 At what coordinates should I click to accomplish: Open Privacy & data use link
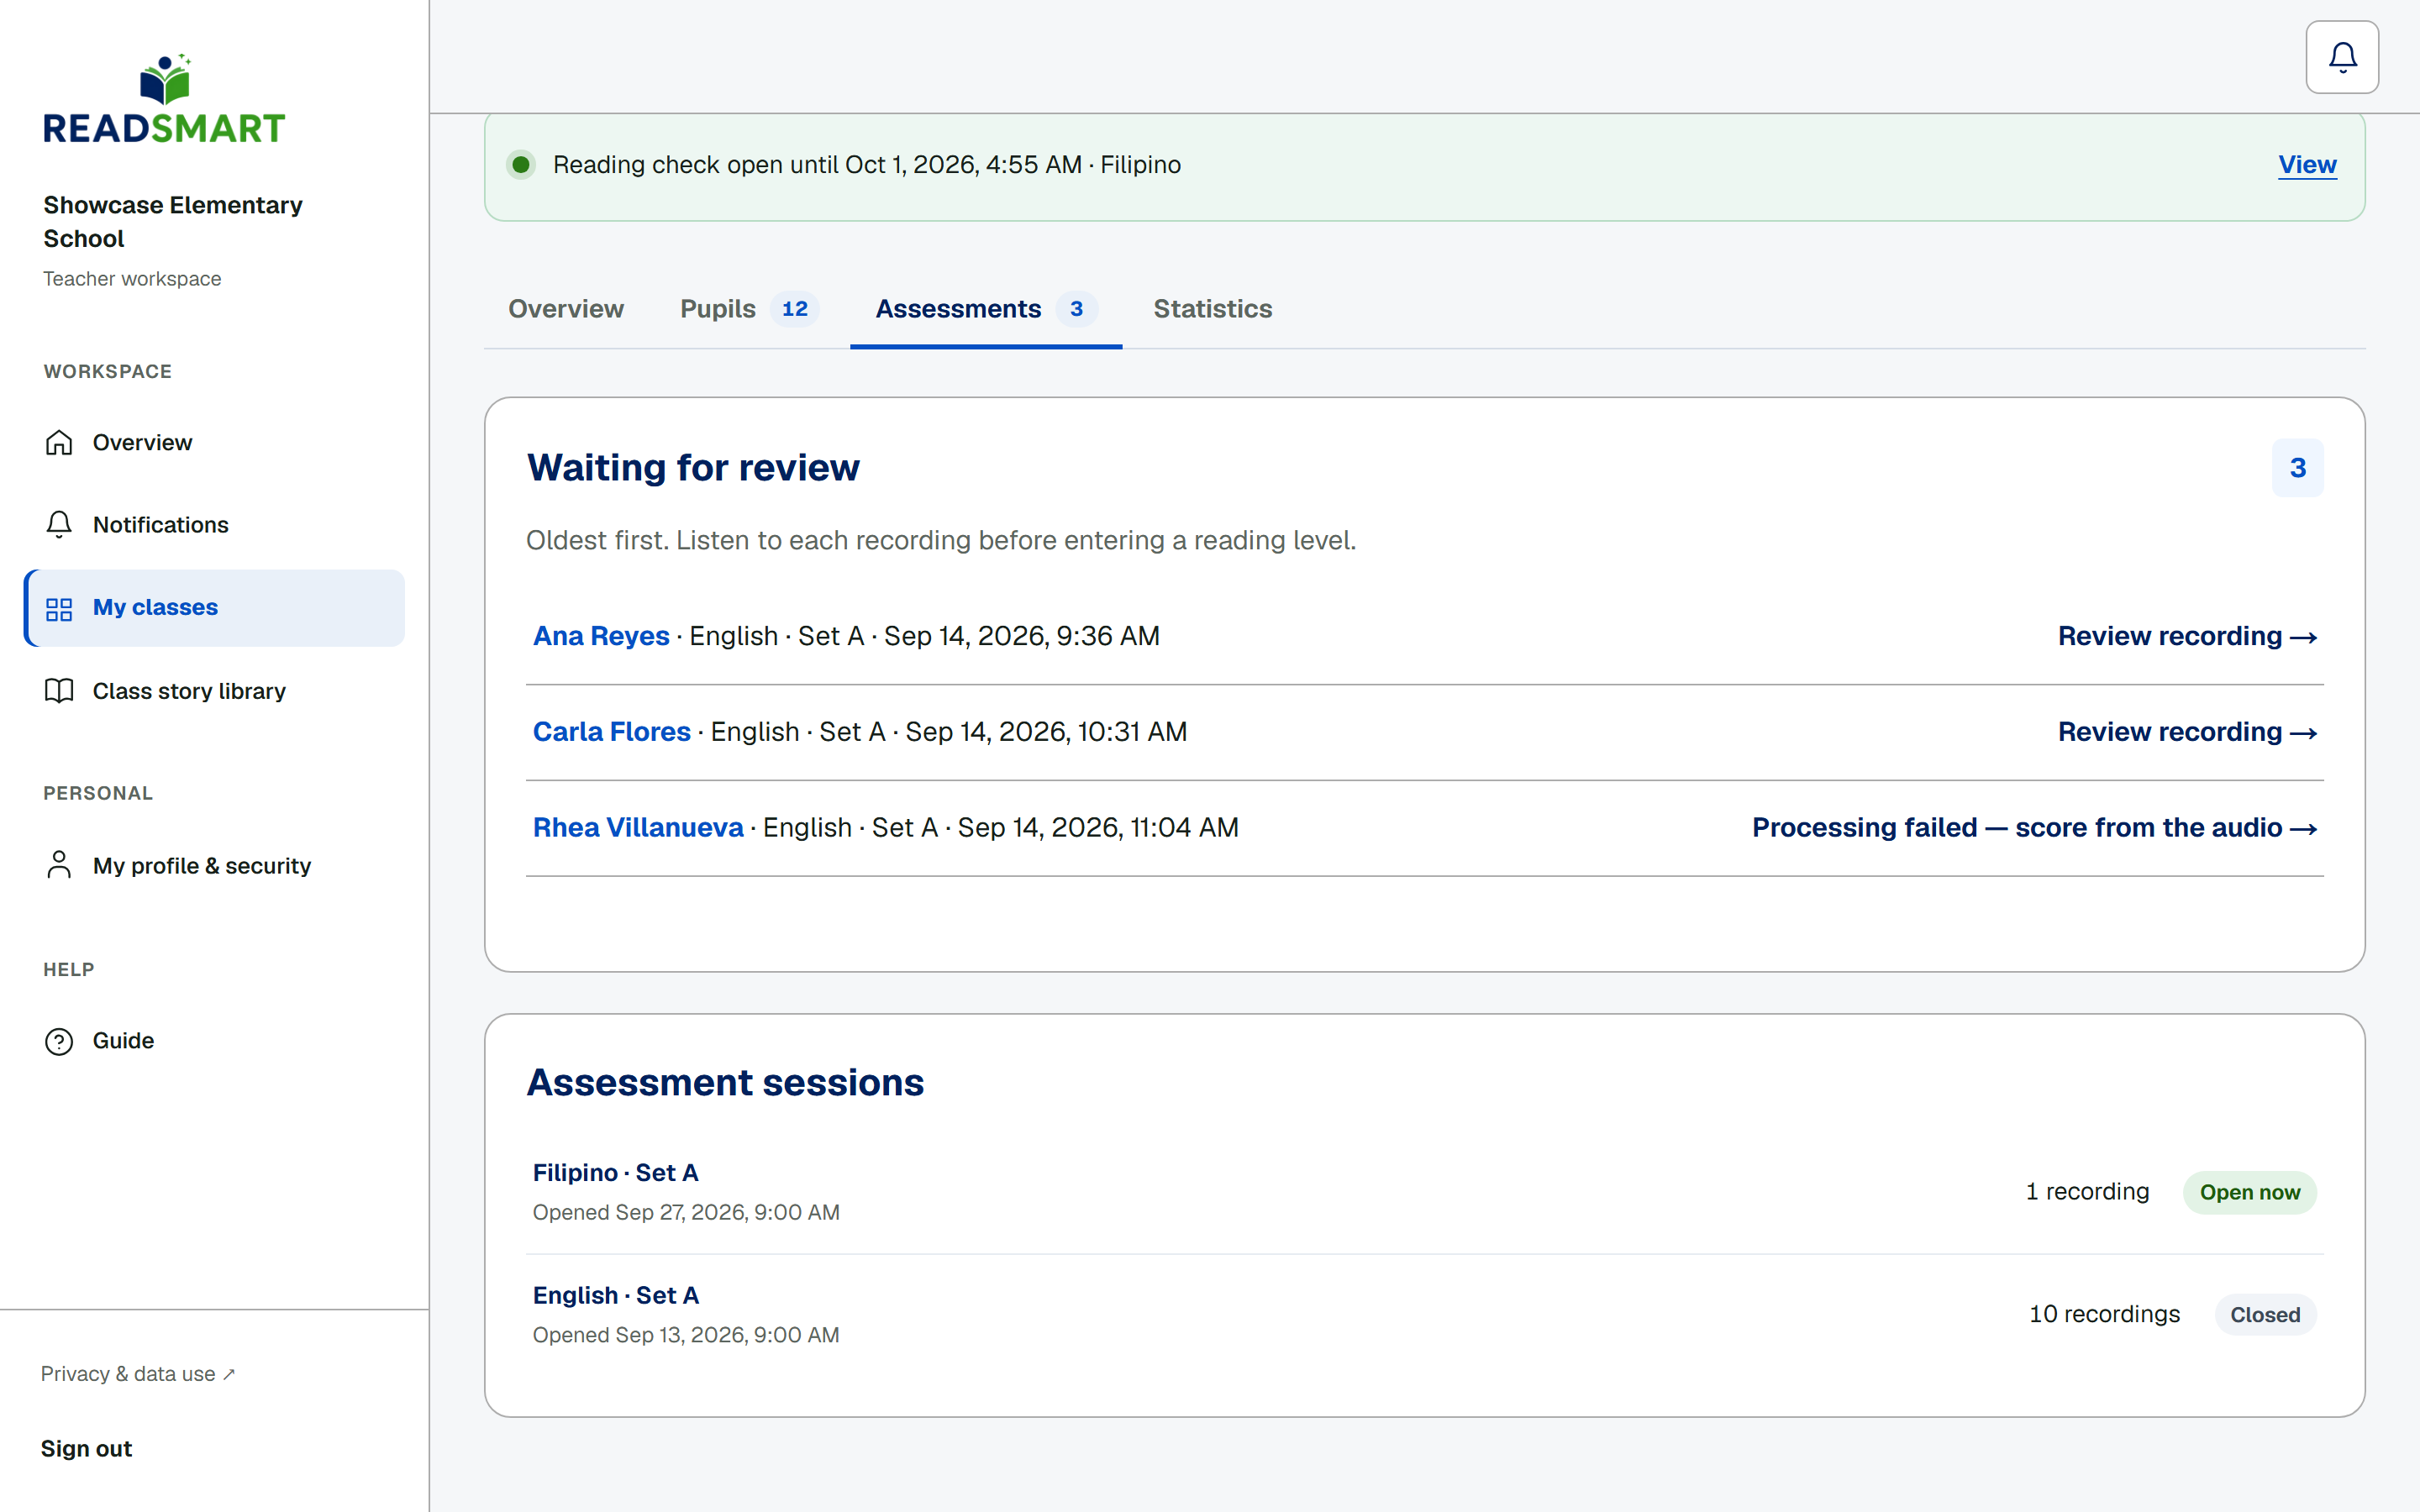138,1374
